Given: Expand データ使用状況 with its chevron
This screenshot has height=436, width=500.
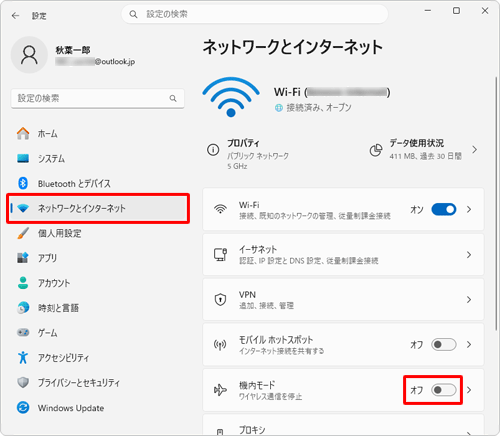Looking at the screenshot, I should coord(474,150).
